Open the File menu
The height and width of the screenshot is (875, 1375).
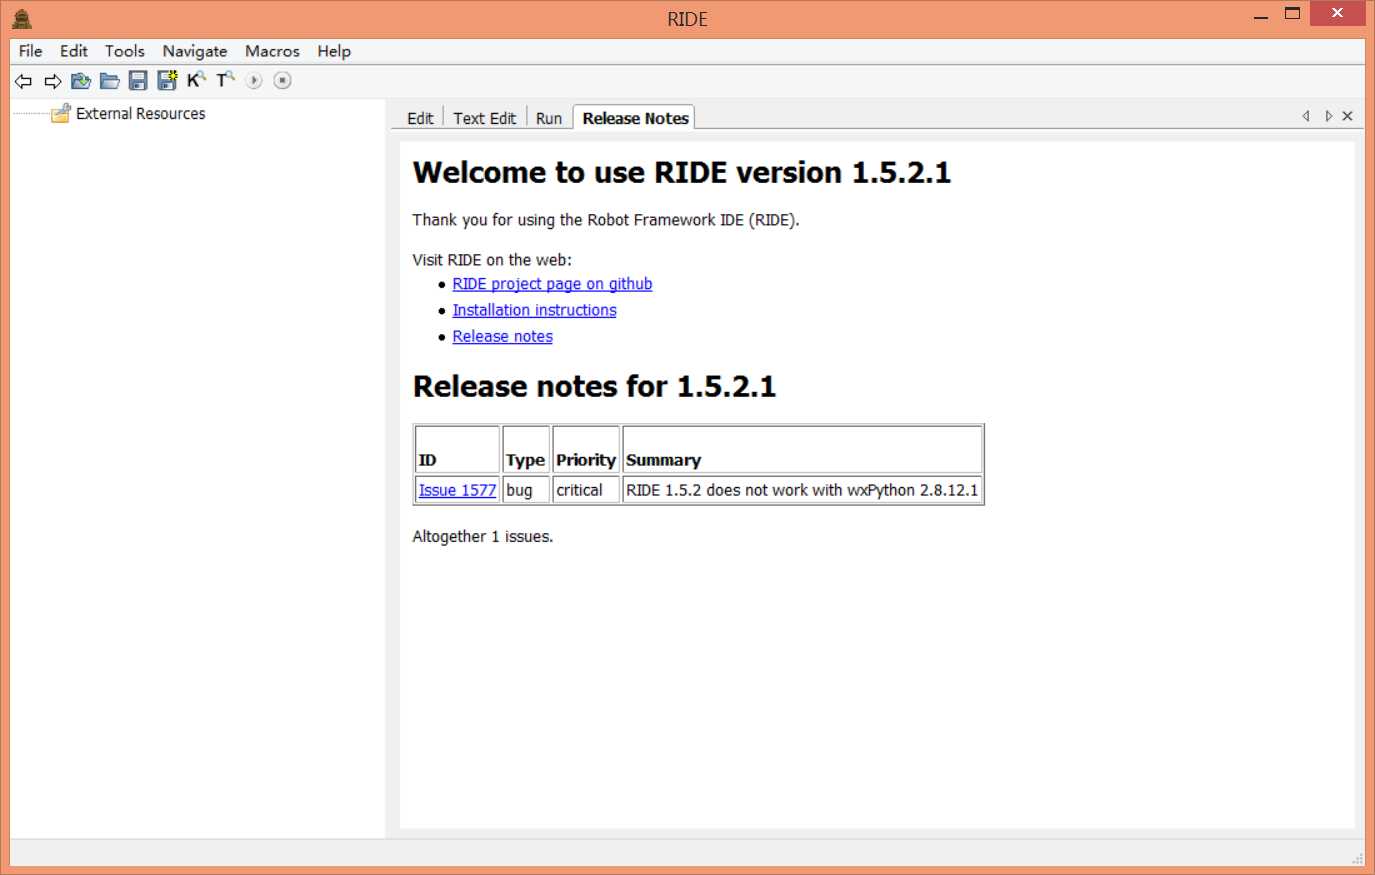(30, 51)
